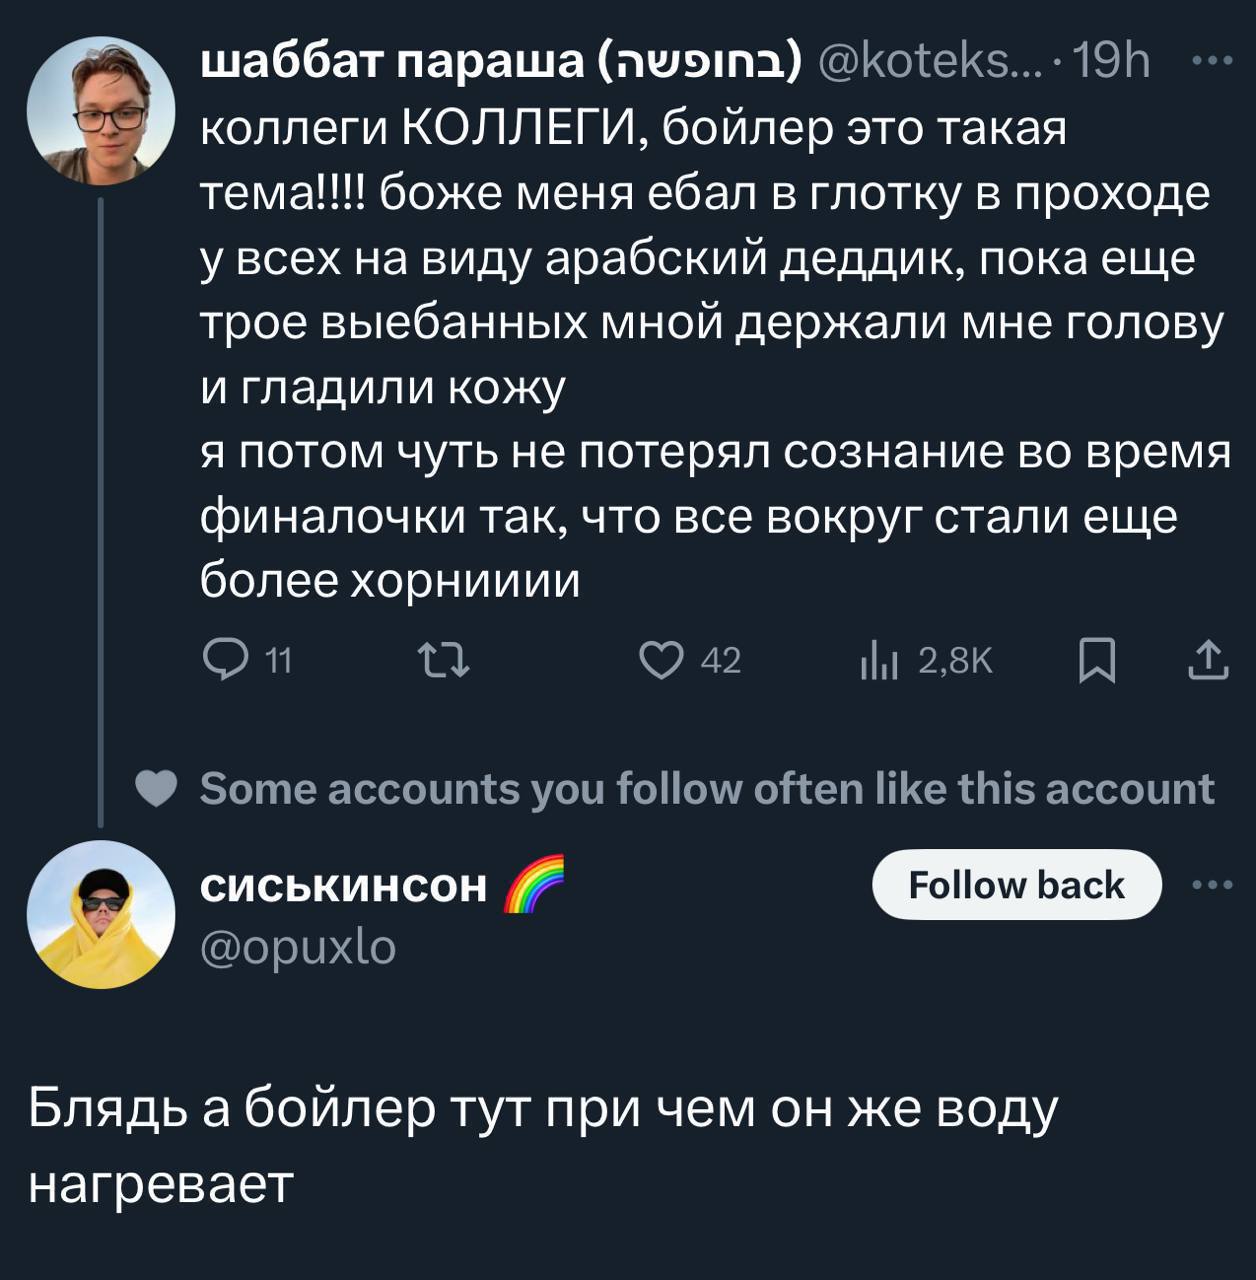
Task: Repost the top tweet using the retweet icon
Action: pos(442,661)
